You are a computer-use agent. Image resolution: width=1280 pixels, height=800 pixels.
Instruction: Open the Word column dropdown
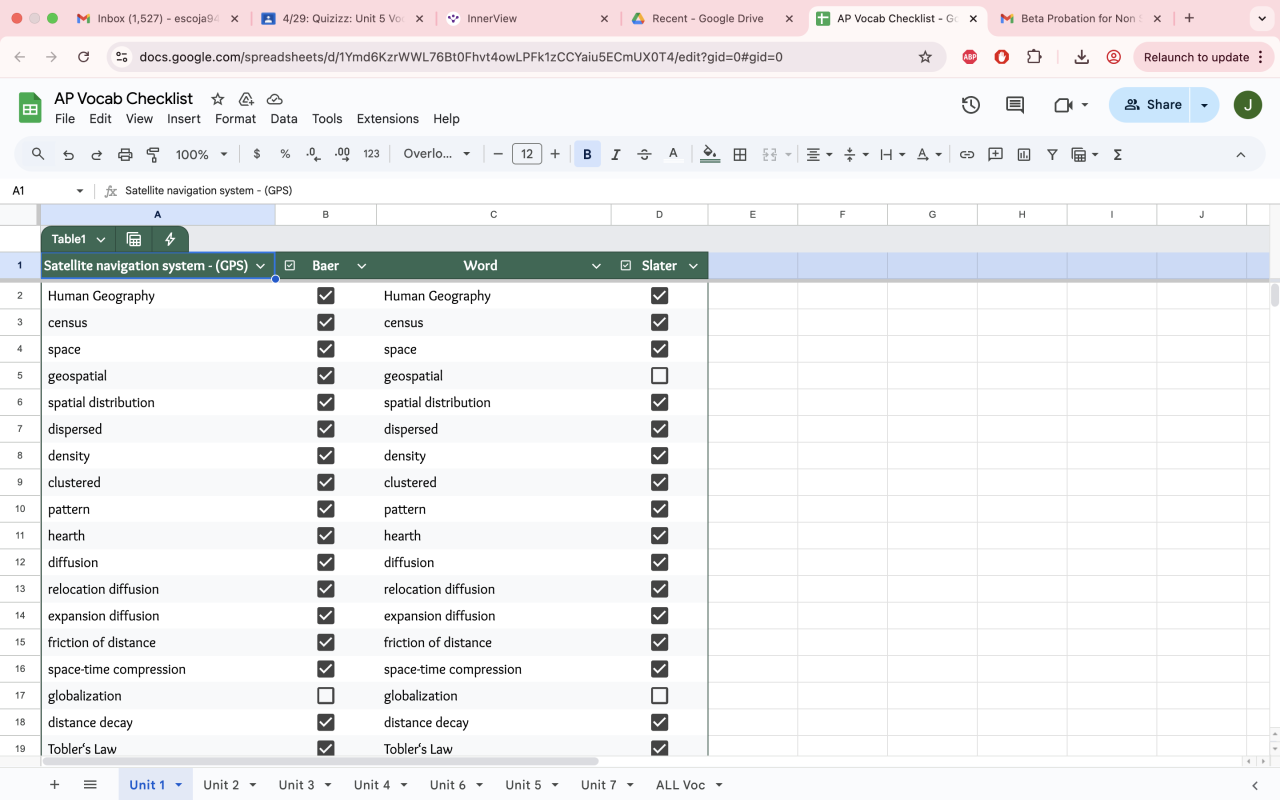click(x=596, y=266)
